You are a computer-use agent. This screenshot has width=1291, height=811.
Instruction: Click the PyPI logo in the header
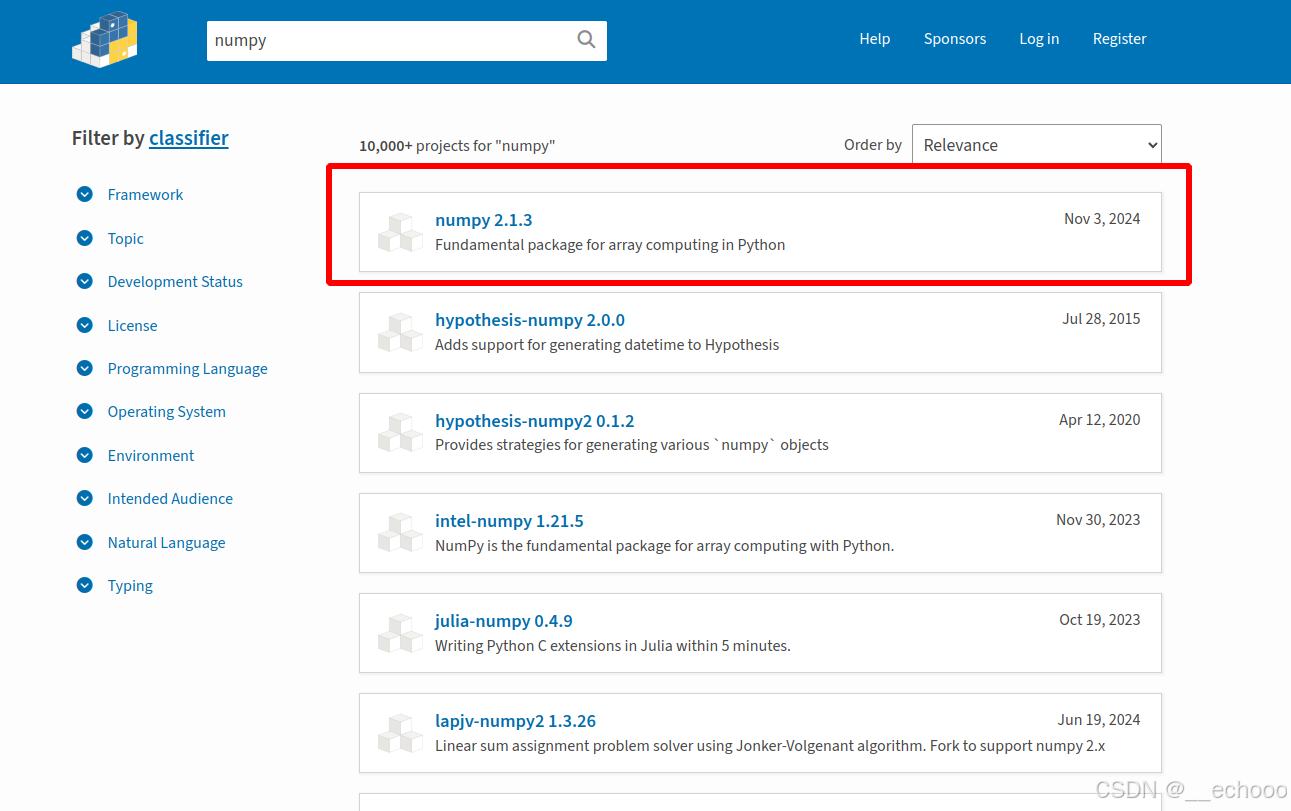pos(106,39)
